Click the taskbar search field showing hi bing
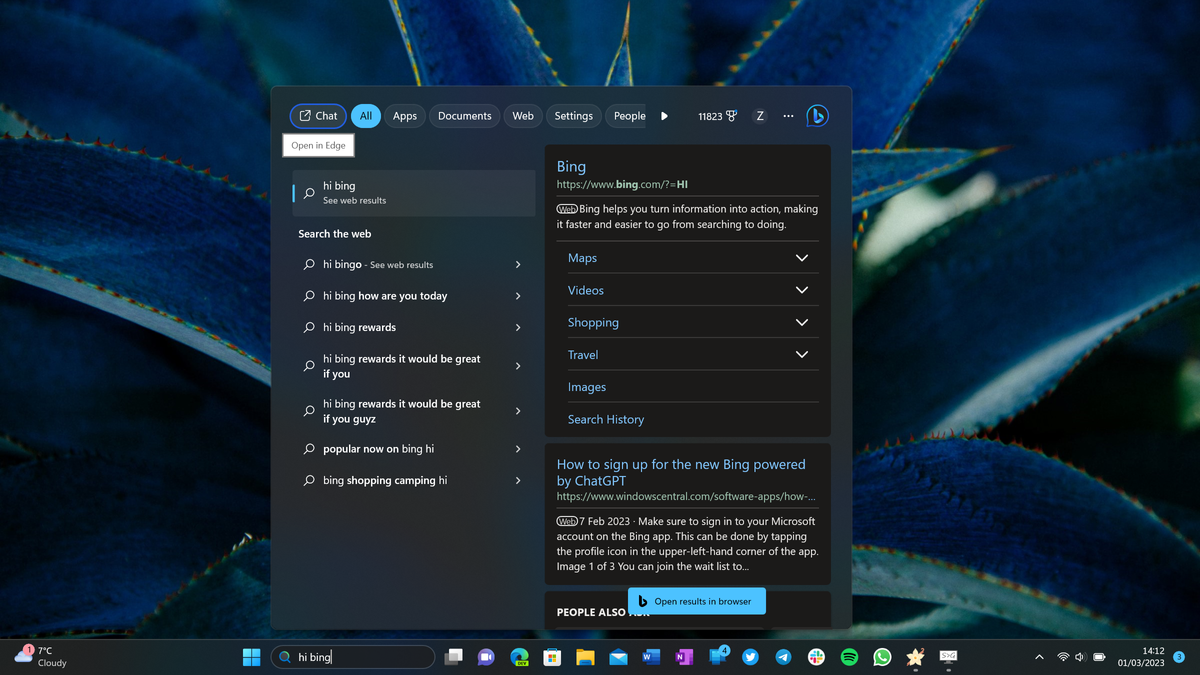 353,657
